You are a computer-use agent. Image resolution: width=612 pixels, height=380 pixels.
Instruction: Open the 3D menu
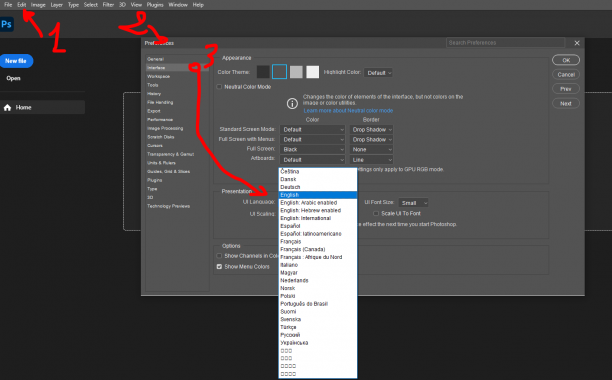pyautogui.click(x=123, y=5)
